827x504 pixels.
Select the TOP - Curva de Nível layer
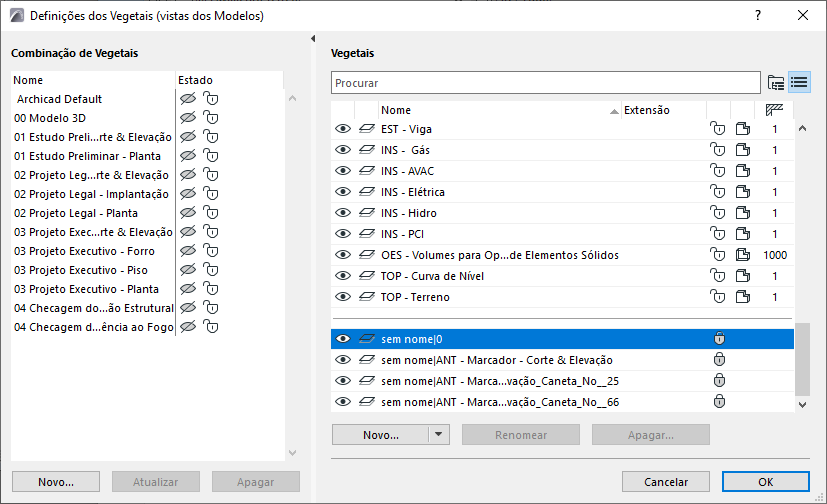click(432, 276)
